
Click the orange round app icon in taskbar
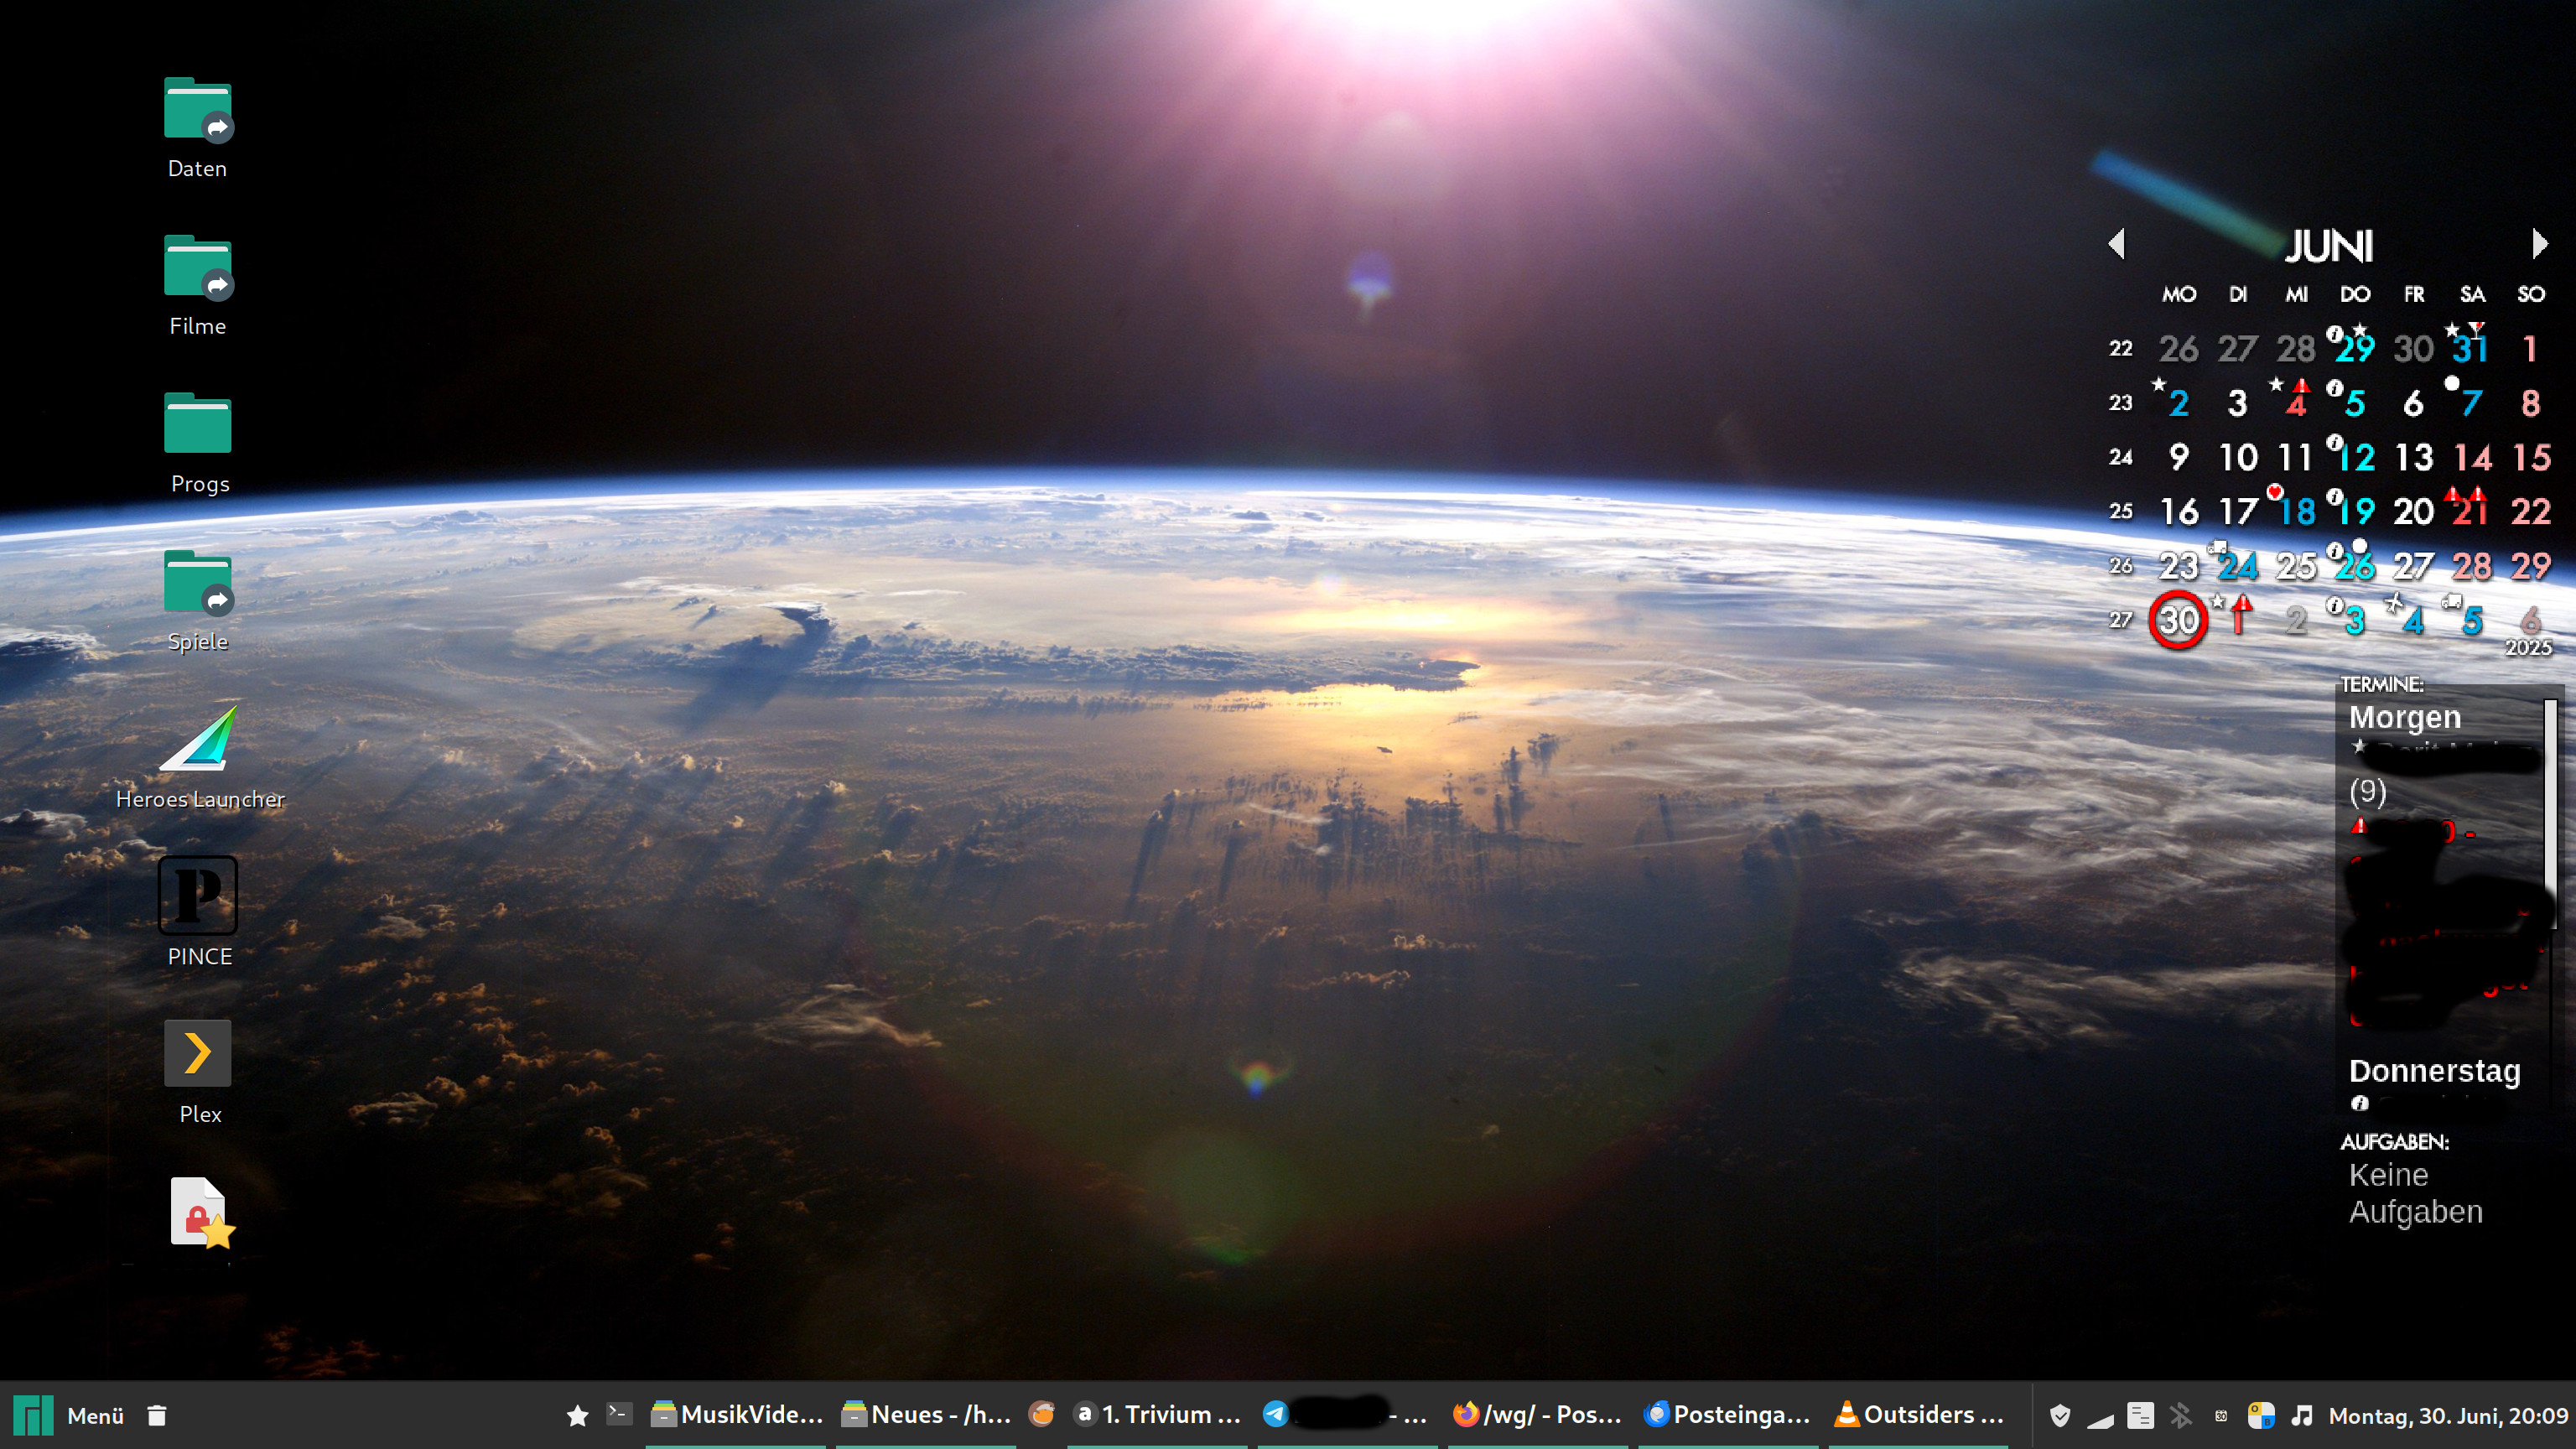click(x=1041, y=1415)
